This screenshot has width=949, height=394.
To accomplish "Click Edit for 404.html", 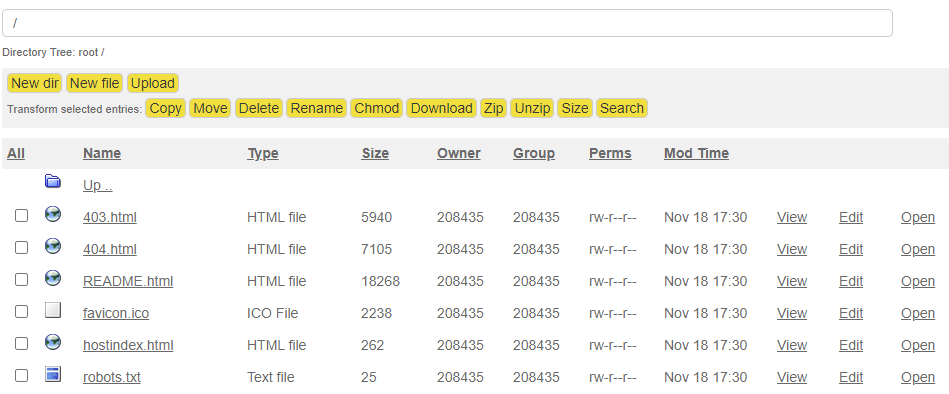I will 851,249.
